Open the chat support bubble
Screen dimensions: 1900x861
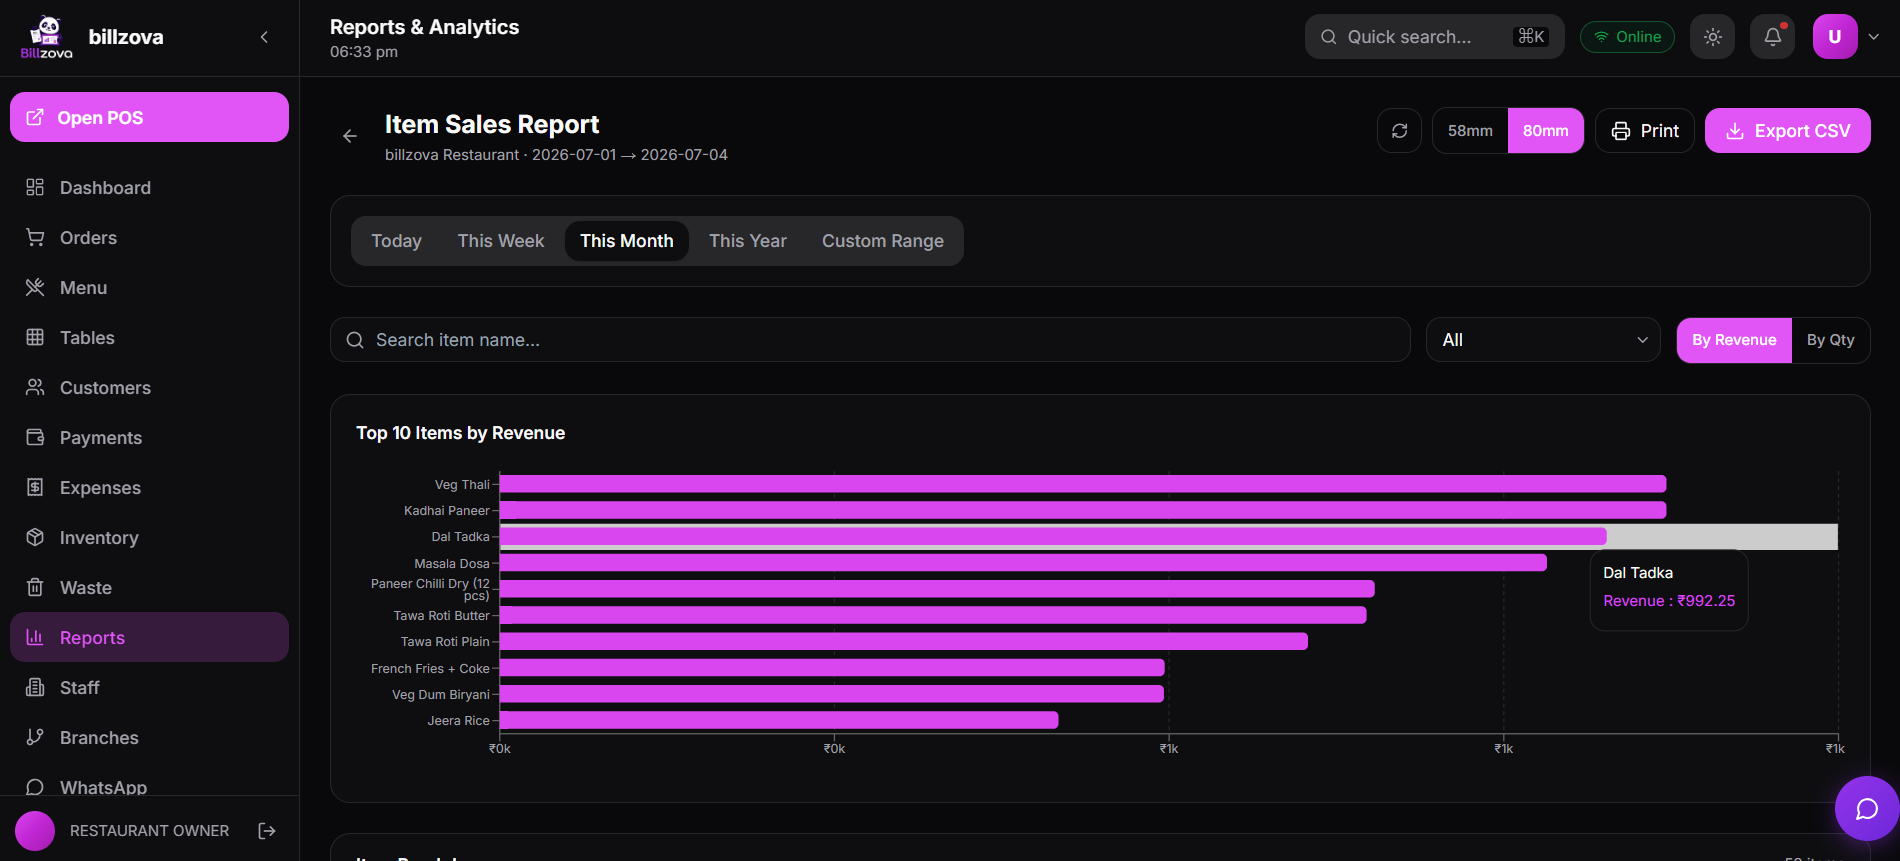tap(1866, 808)
